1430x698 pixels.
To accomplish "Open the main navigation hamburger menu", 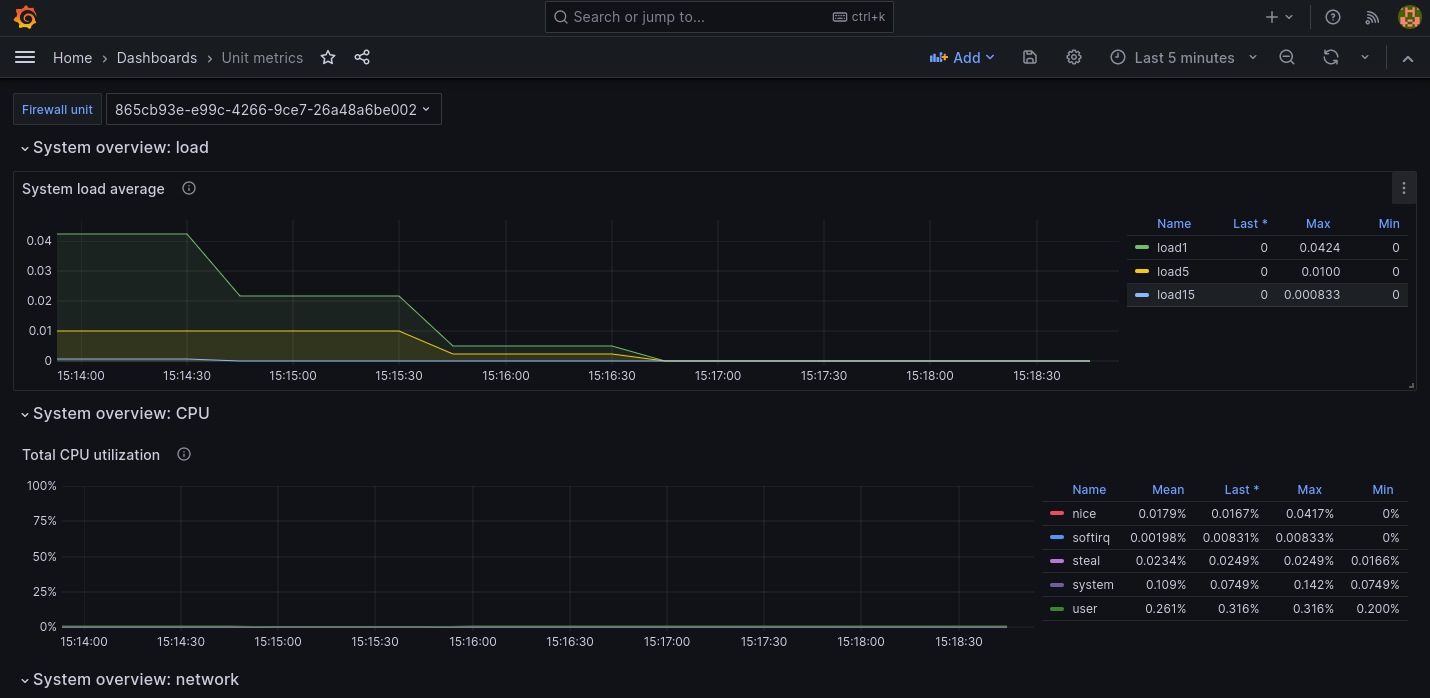I will (x=25, y=57).
